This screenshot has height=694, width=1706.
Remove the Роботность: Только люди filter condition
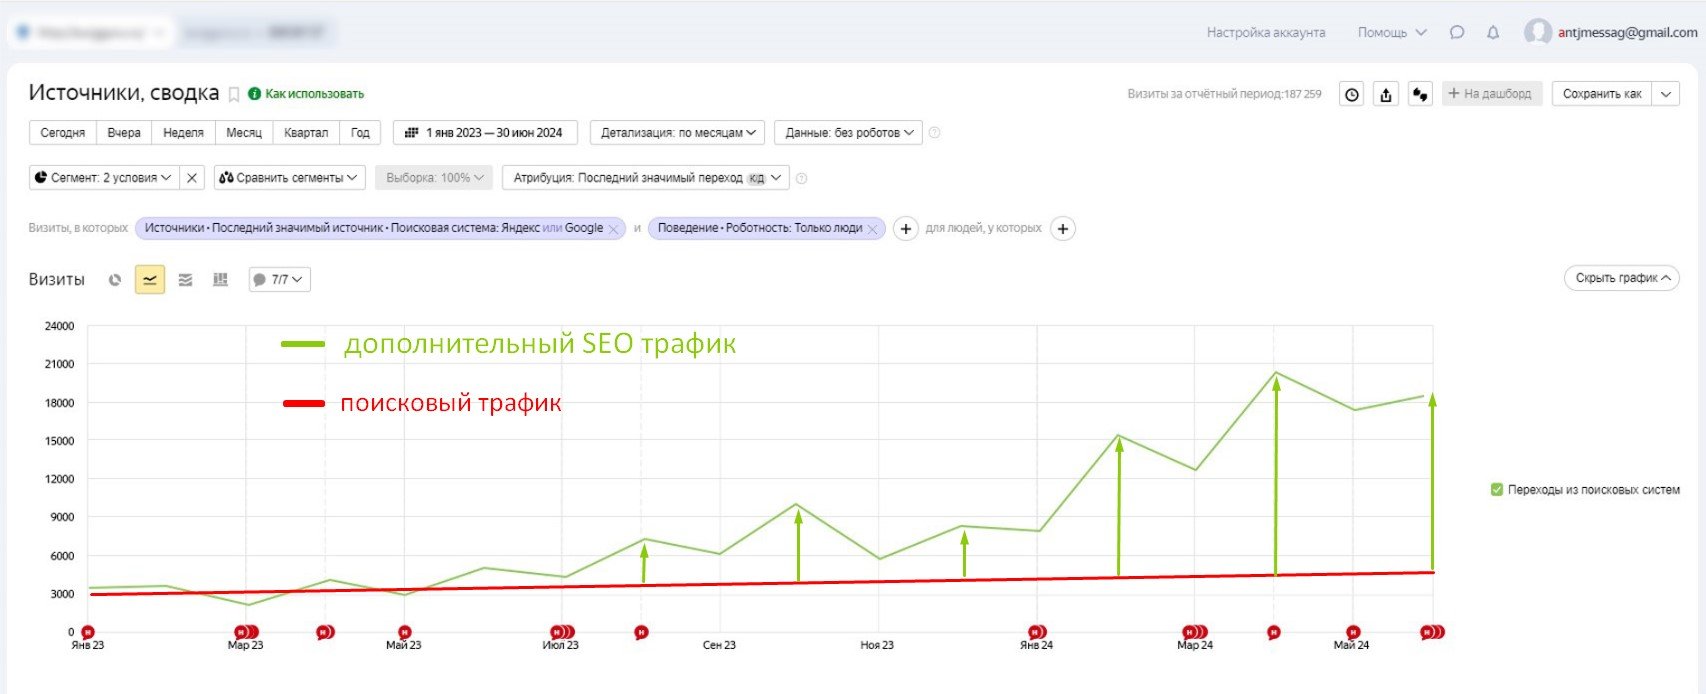point(872,229)
